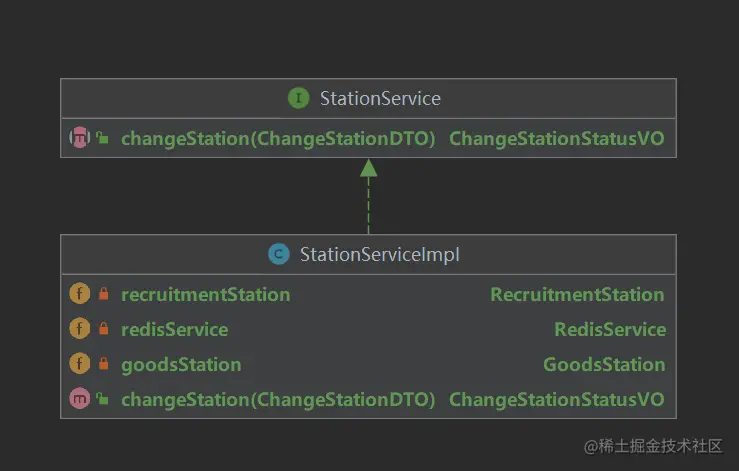Click the RedisService type label
Viewport: 739px width, 471px height.
tap(610, 329)
